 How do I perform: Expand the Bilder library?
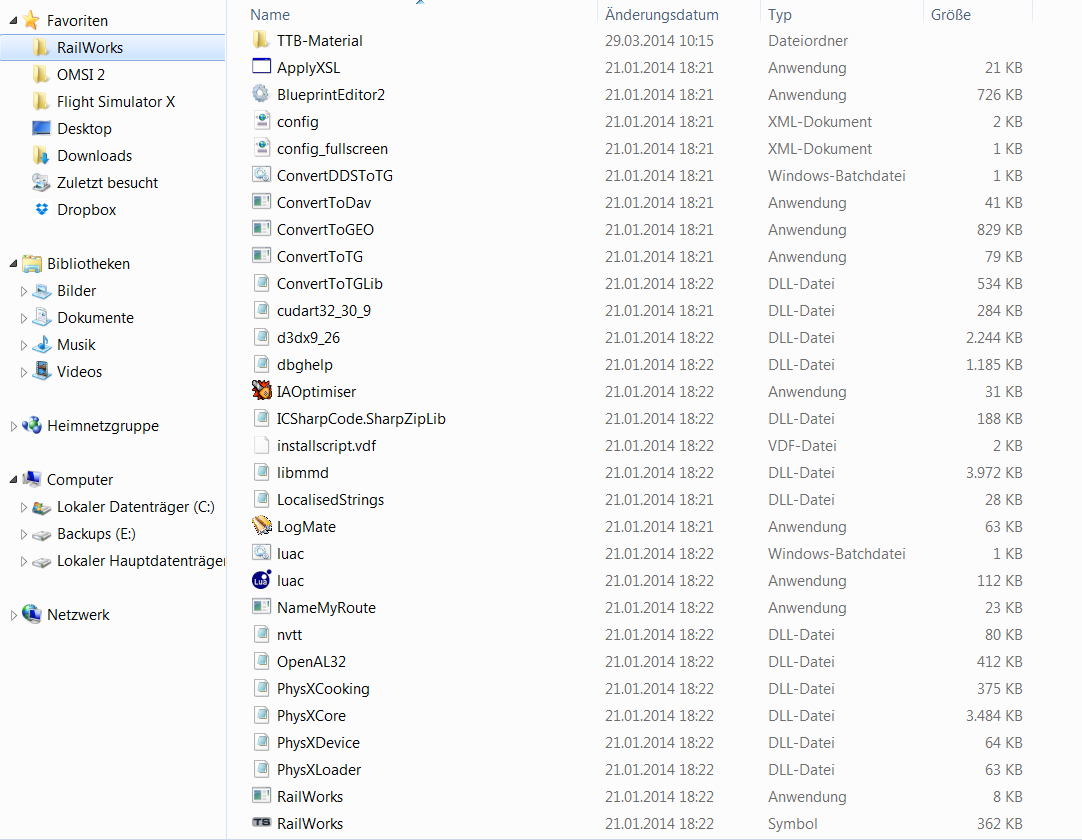click(x=23, y=291)
